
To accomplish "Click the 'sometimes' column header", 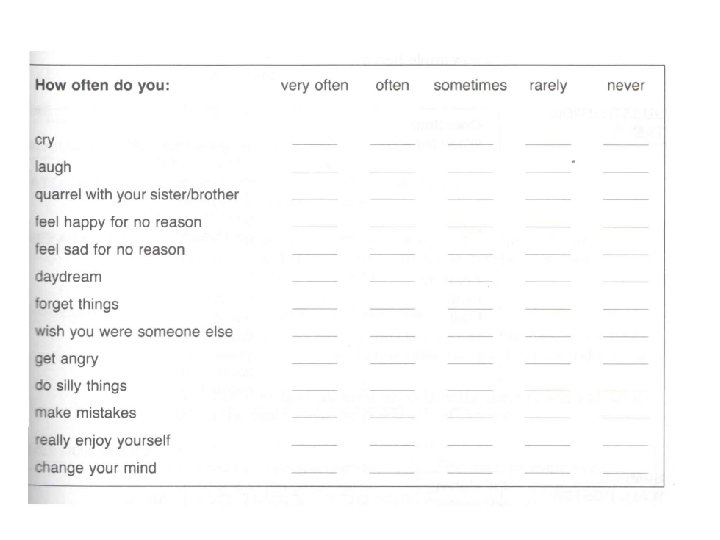I will point(470,86).
